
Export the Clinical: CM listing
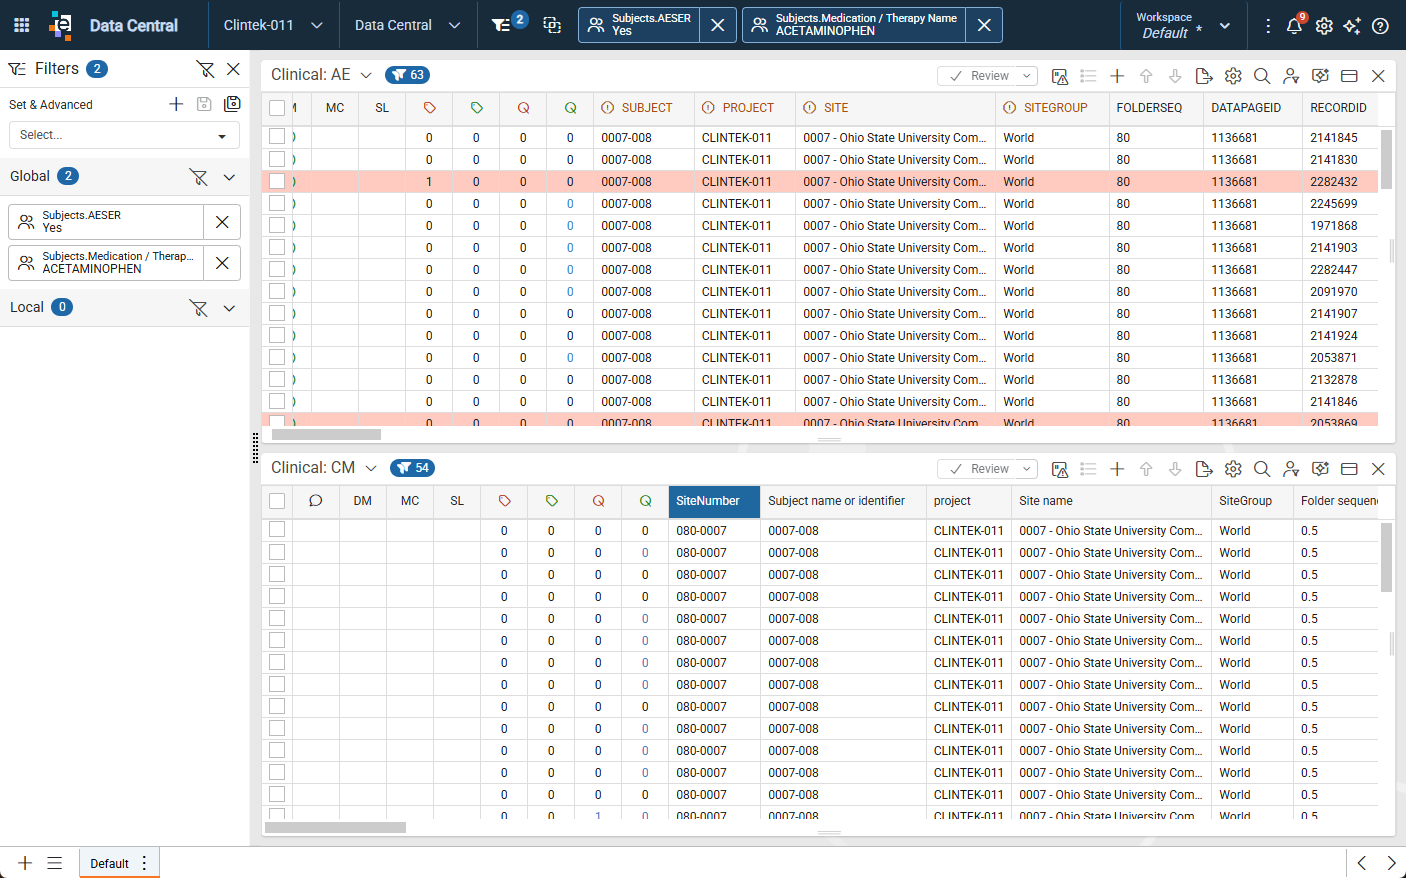pyautogui.click(x=1204, y=469)
